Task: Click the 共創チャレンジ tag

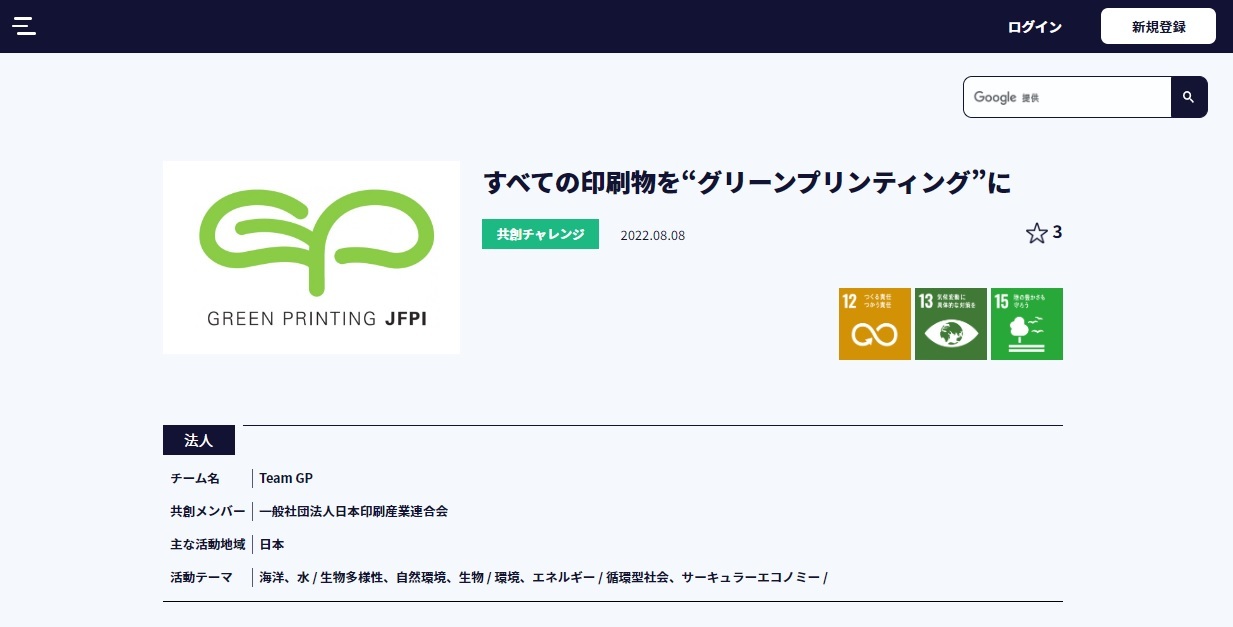Action: (540, 234)
